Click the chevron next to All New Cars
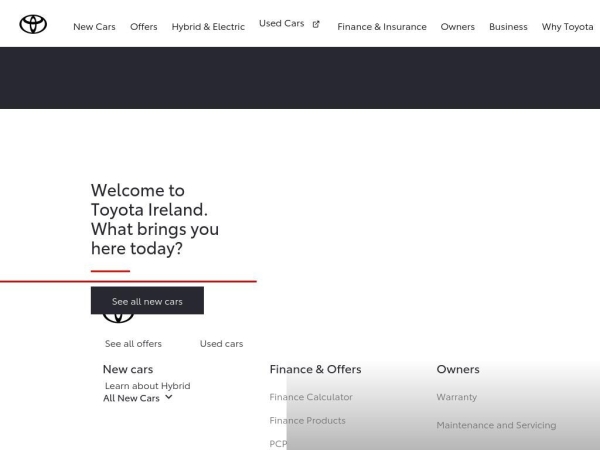The height and width of the screenshot is (450, 600). tap(169, 397)
